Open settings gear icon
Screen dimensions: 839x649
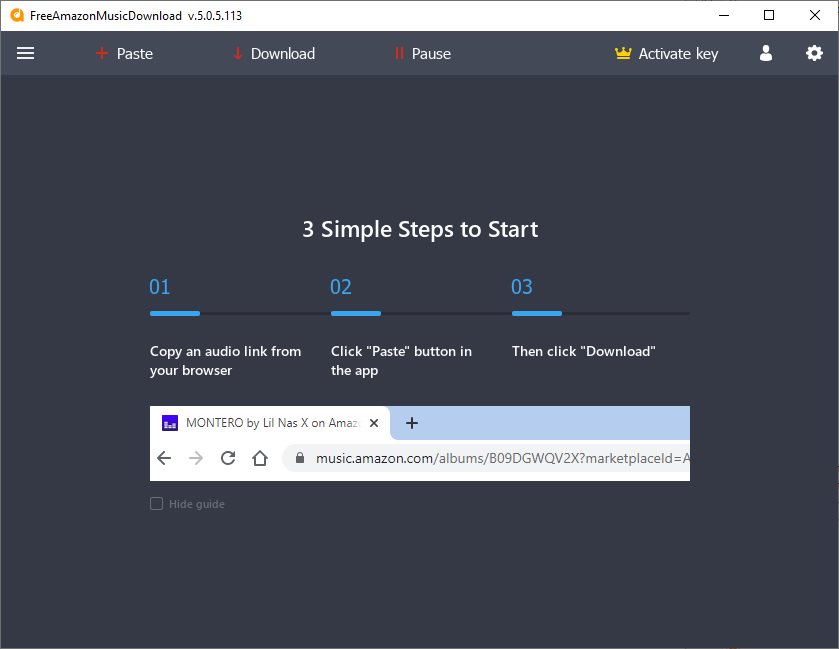point(814,53)
